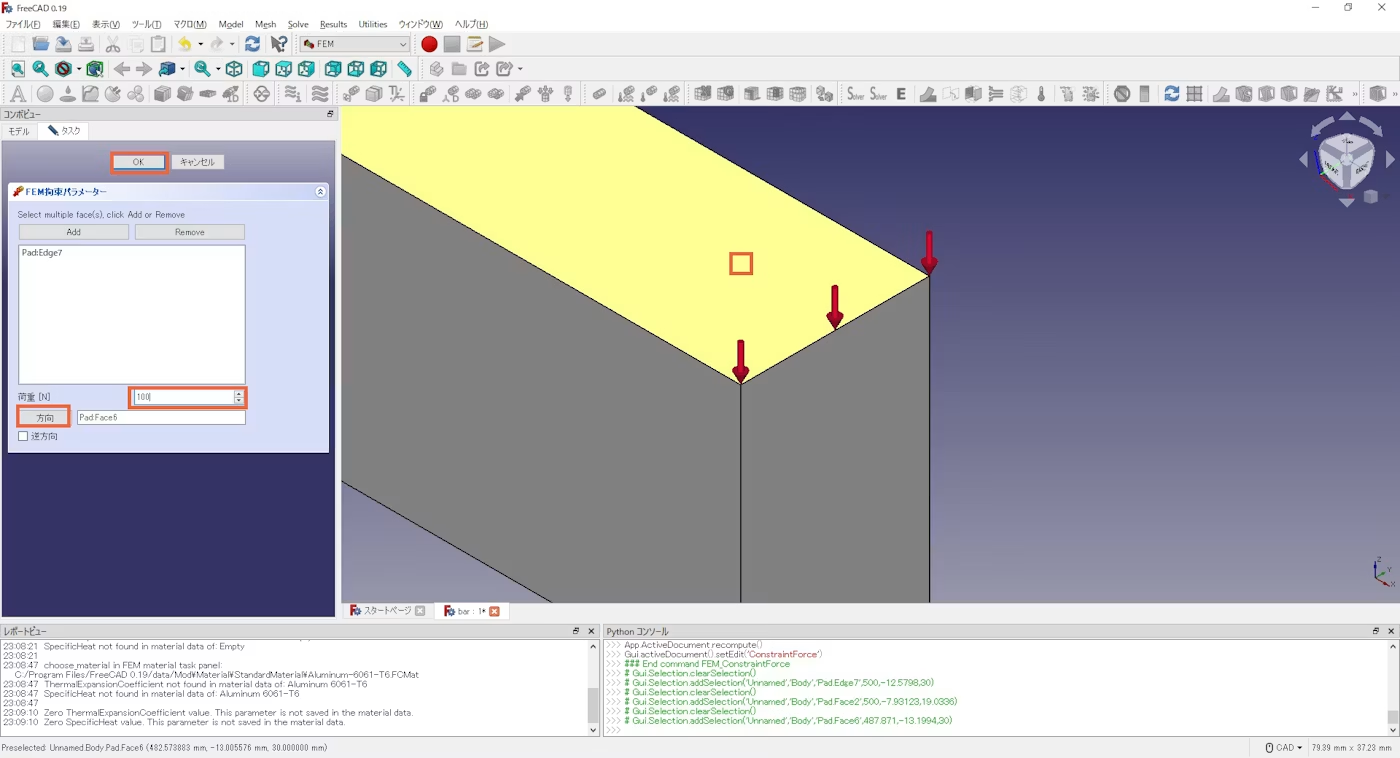The width and height of the screenshot is (1400, 758).
Task: Open the Results menu
Action: [x=334, y=24]
